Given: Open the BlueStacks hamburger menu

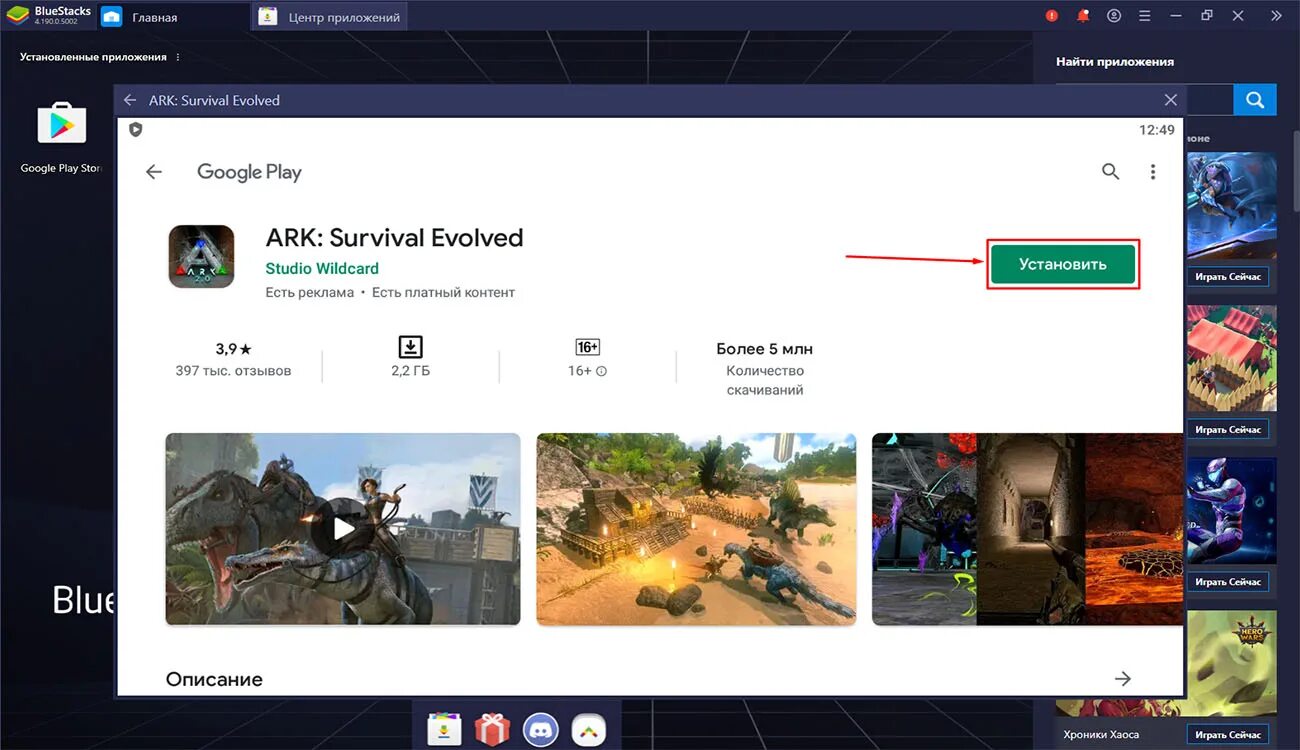Looking at the screenshot, I should (x=1145, y=16).
